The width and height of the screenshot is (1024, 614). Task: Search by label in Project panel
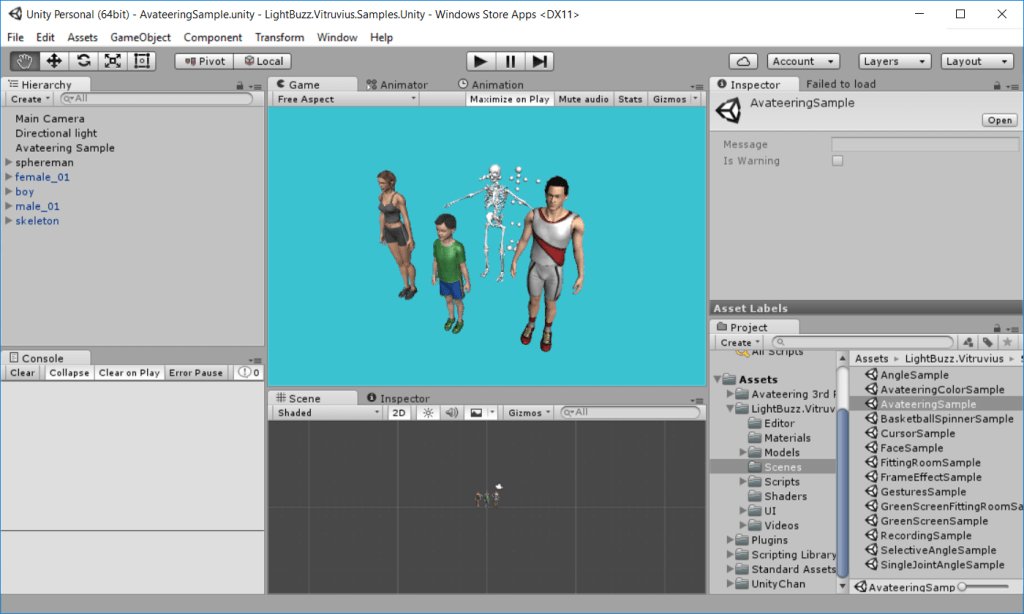pos(987,342)
